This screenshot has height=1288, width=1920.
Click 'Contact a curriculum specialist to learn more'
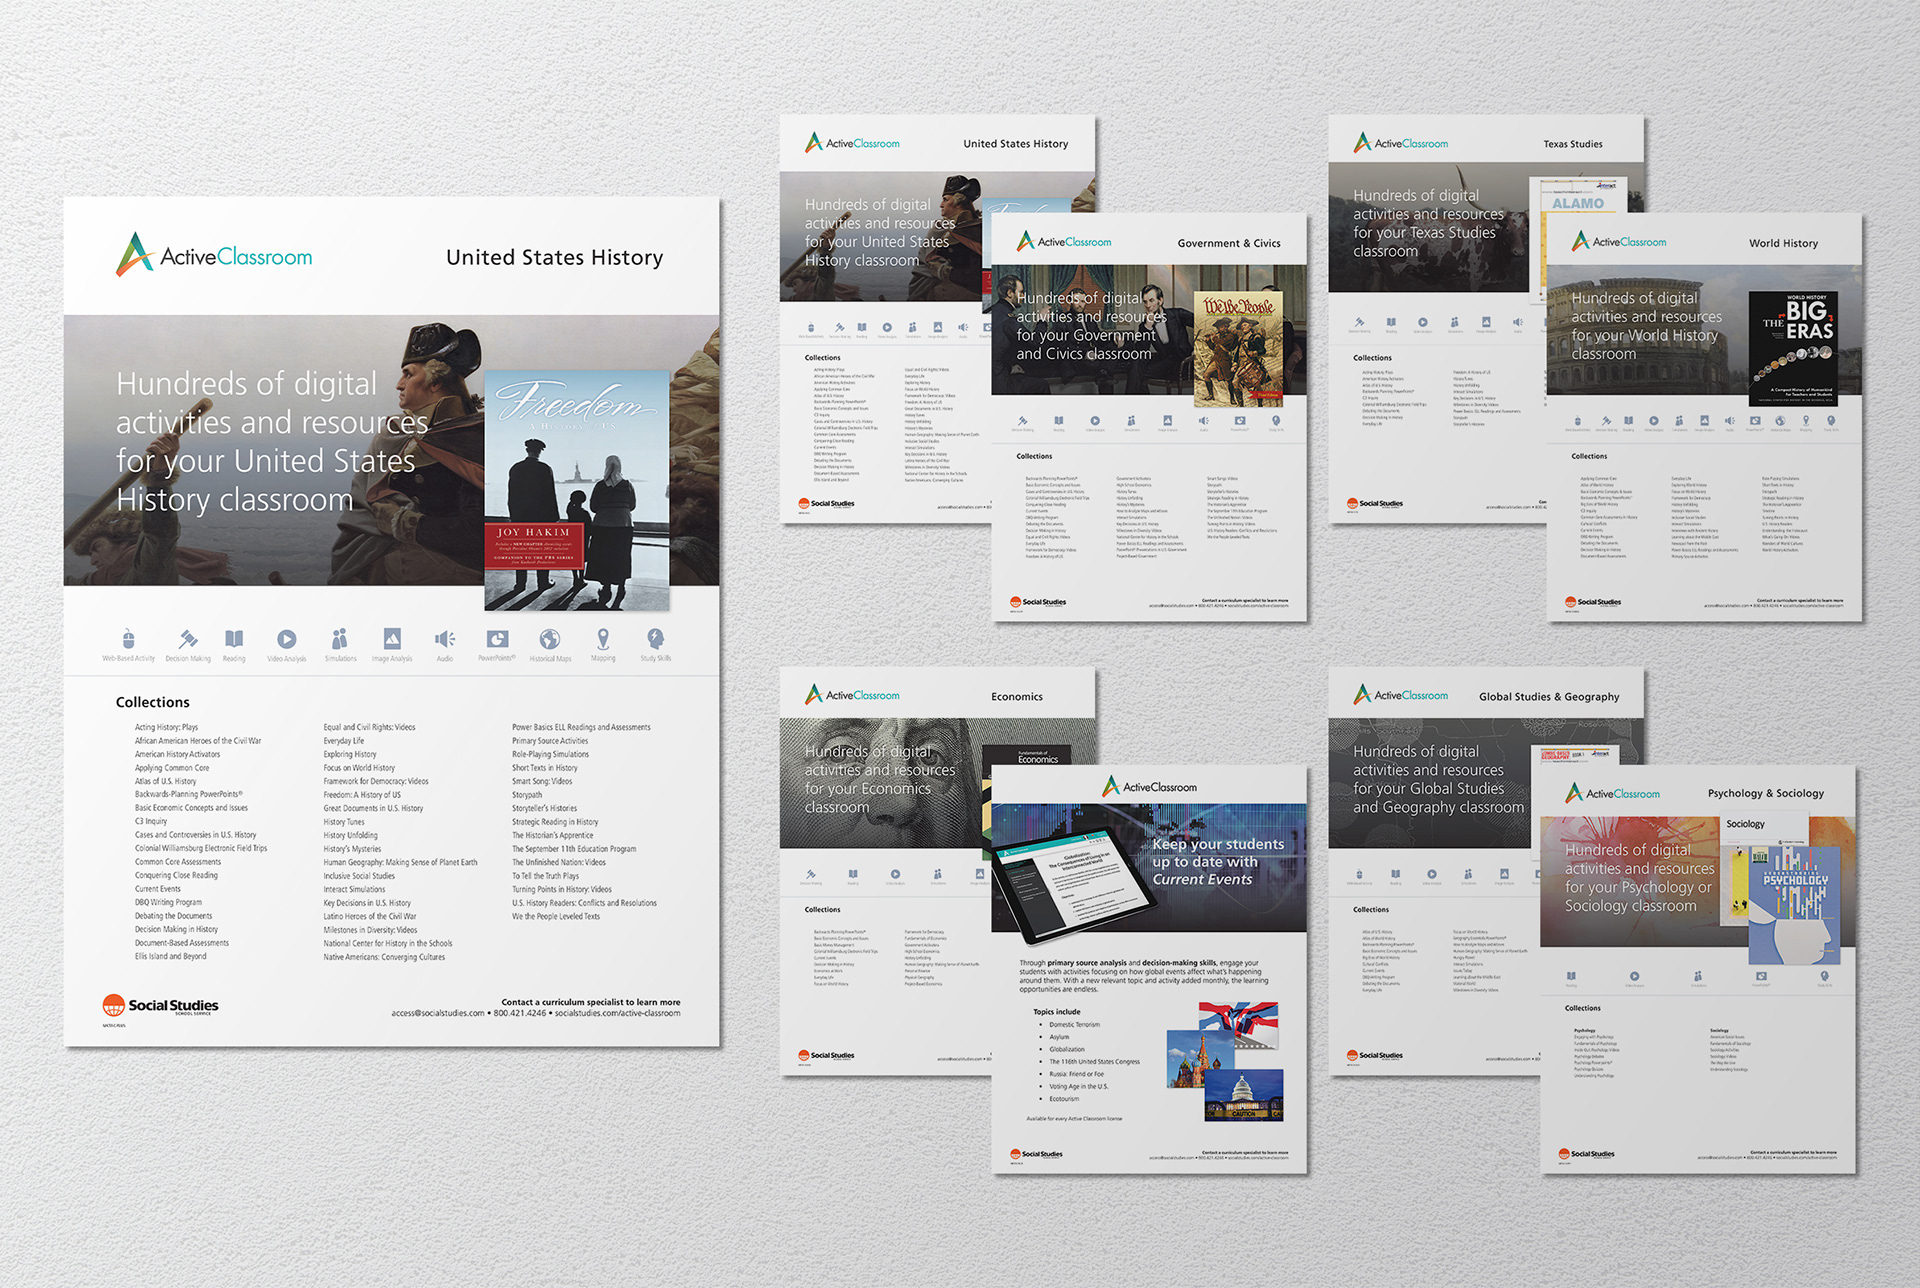point(590,1002)
